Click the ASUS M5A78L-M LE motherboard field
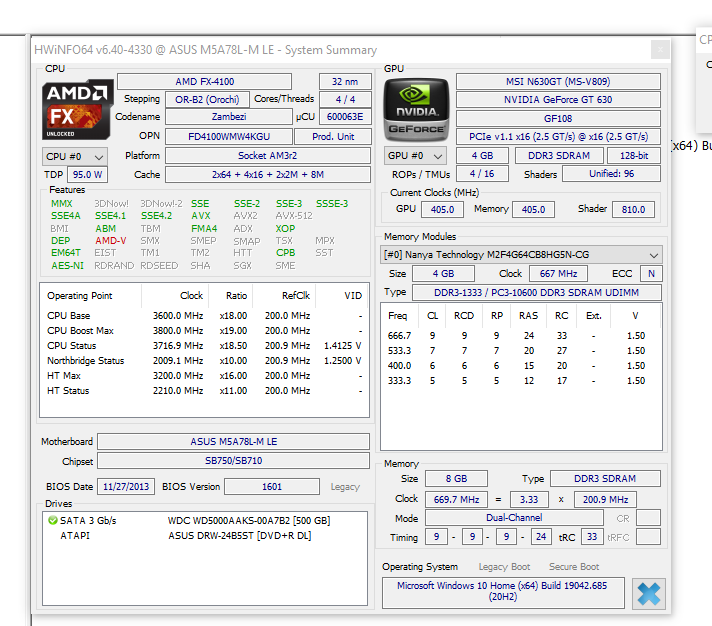Screen dimensions: 712x626 233,442
